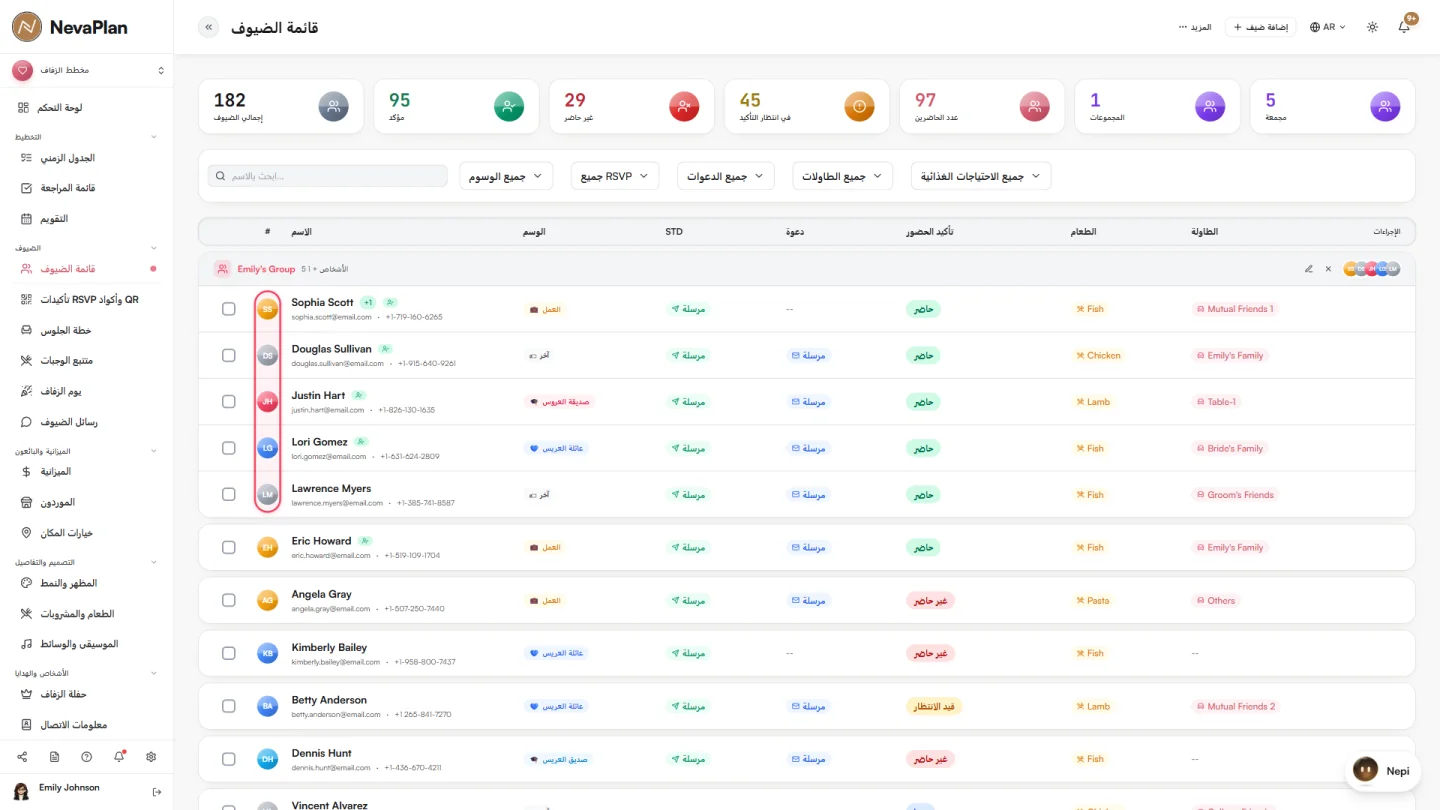
Task: Remove Emily's Group using the X icon
Action: click(x=1328, y=269)
